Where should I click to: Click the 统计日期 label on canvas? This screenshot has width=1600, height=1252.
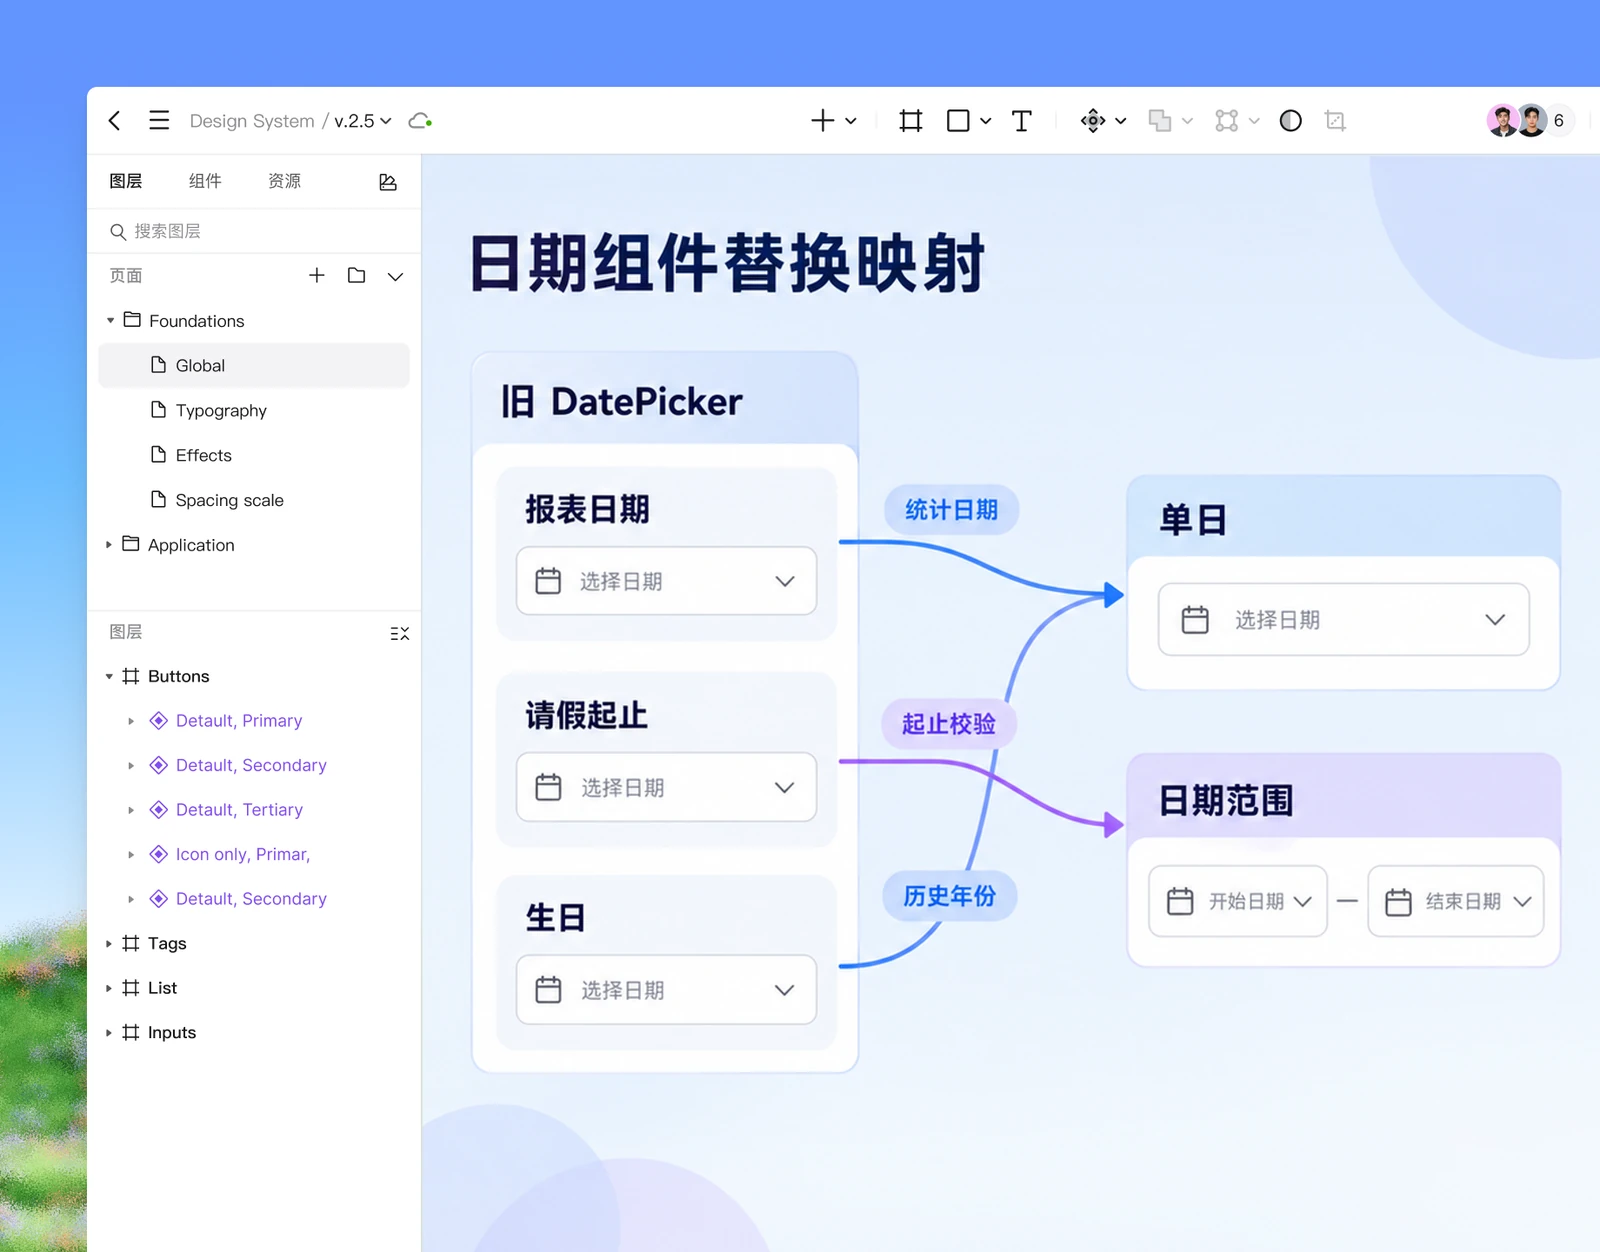[x=951, y=510]
